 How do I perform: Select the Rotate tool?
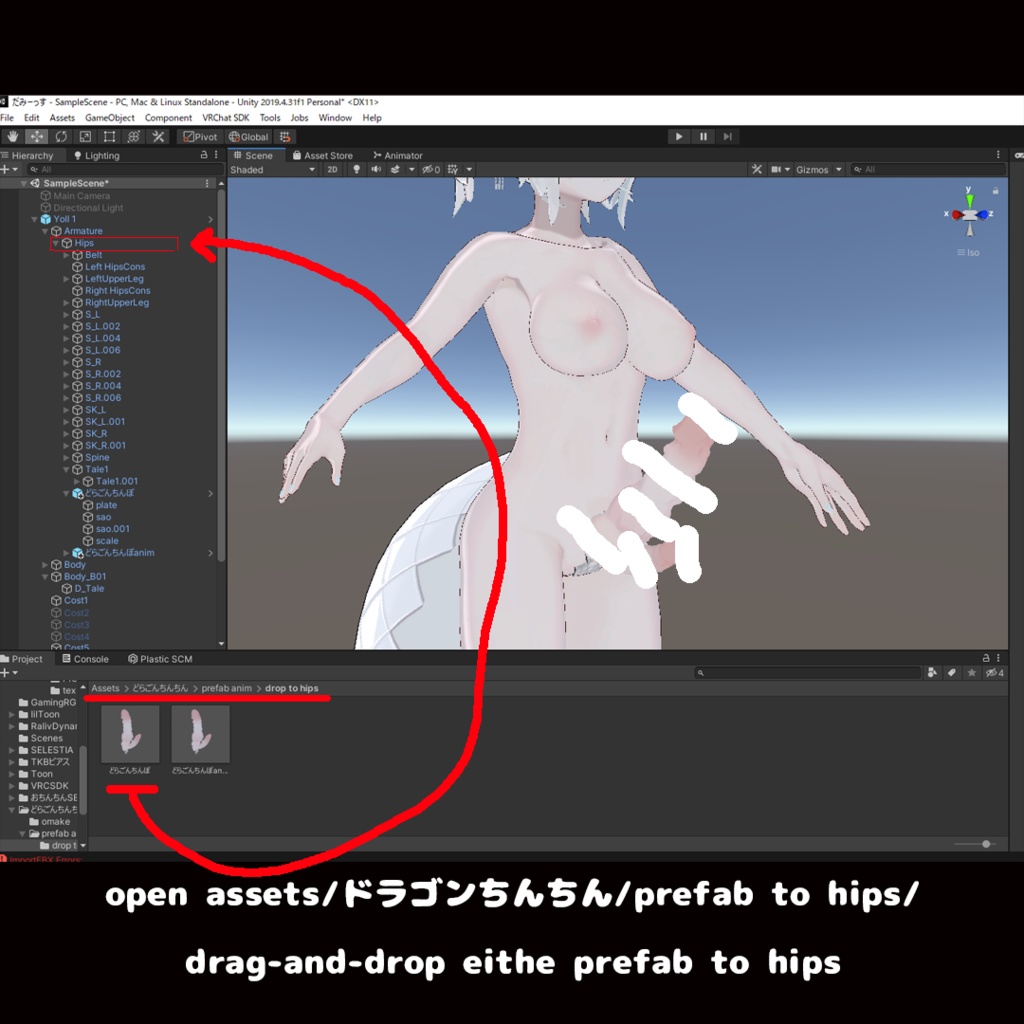click(61, 136)
